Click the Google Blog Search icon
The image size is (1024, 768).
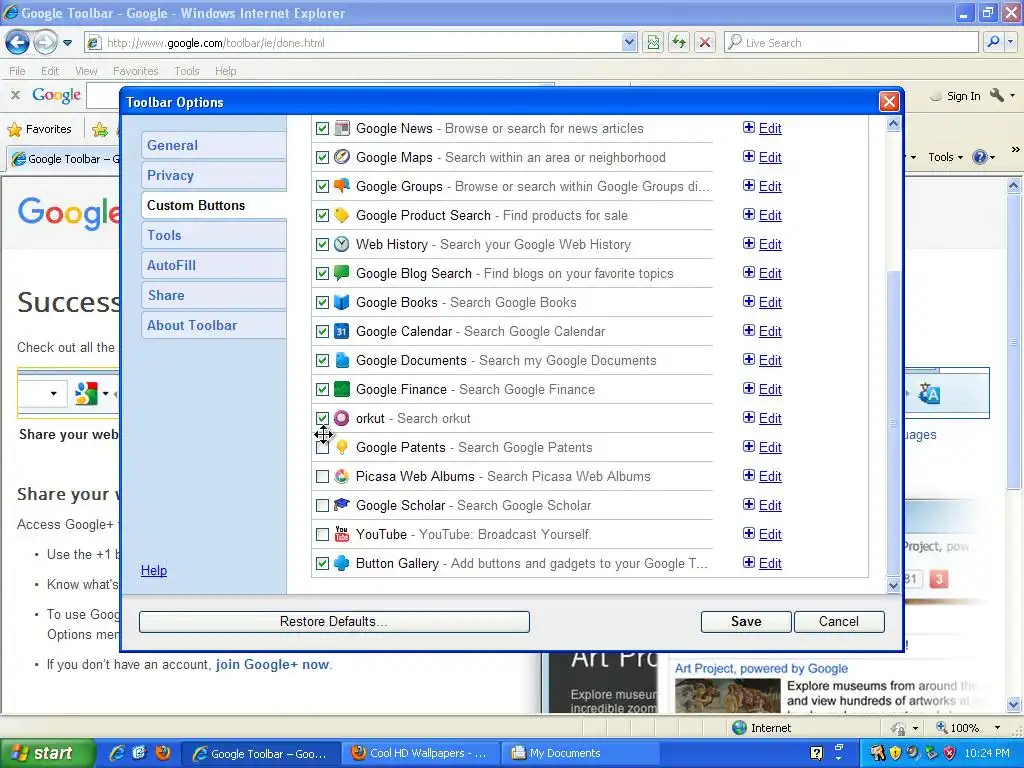[x=342, y=273]
